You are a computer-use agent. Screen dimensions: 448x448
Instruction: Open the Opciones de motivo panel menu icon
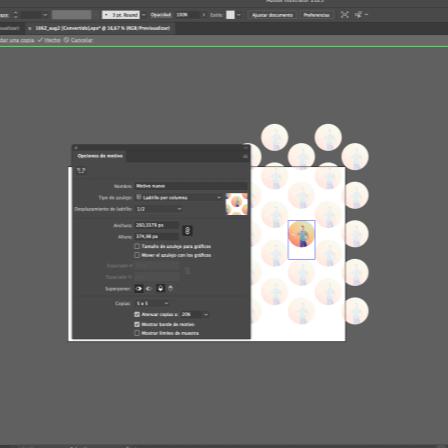245,156
